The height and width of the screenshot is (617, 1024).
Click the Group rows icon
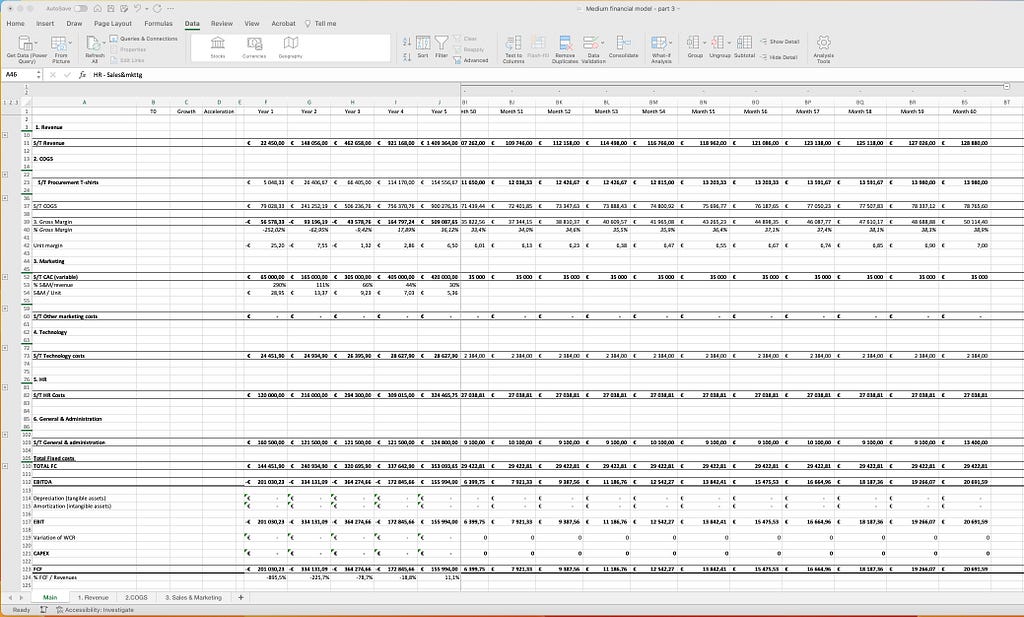693,42
